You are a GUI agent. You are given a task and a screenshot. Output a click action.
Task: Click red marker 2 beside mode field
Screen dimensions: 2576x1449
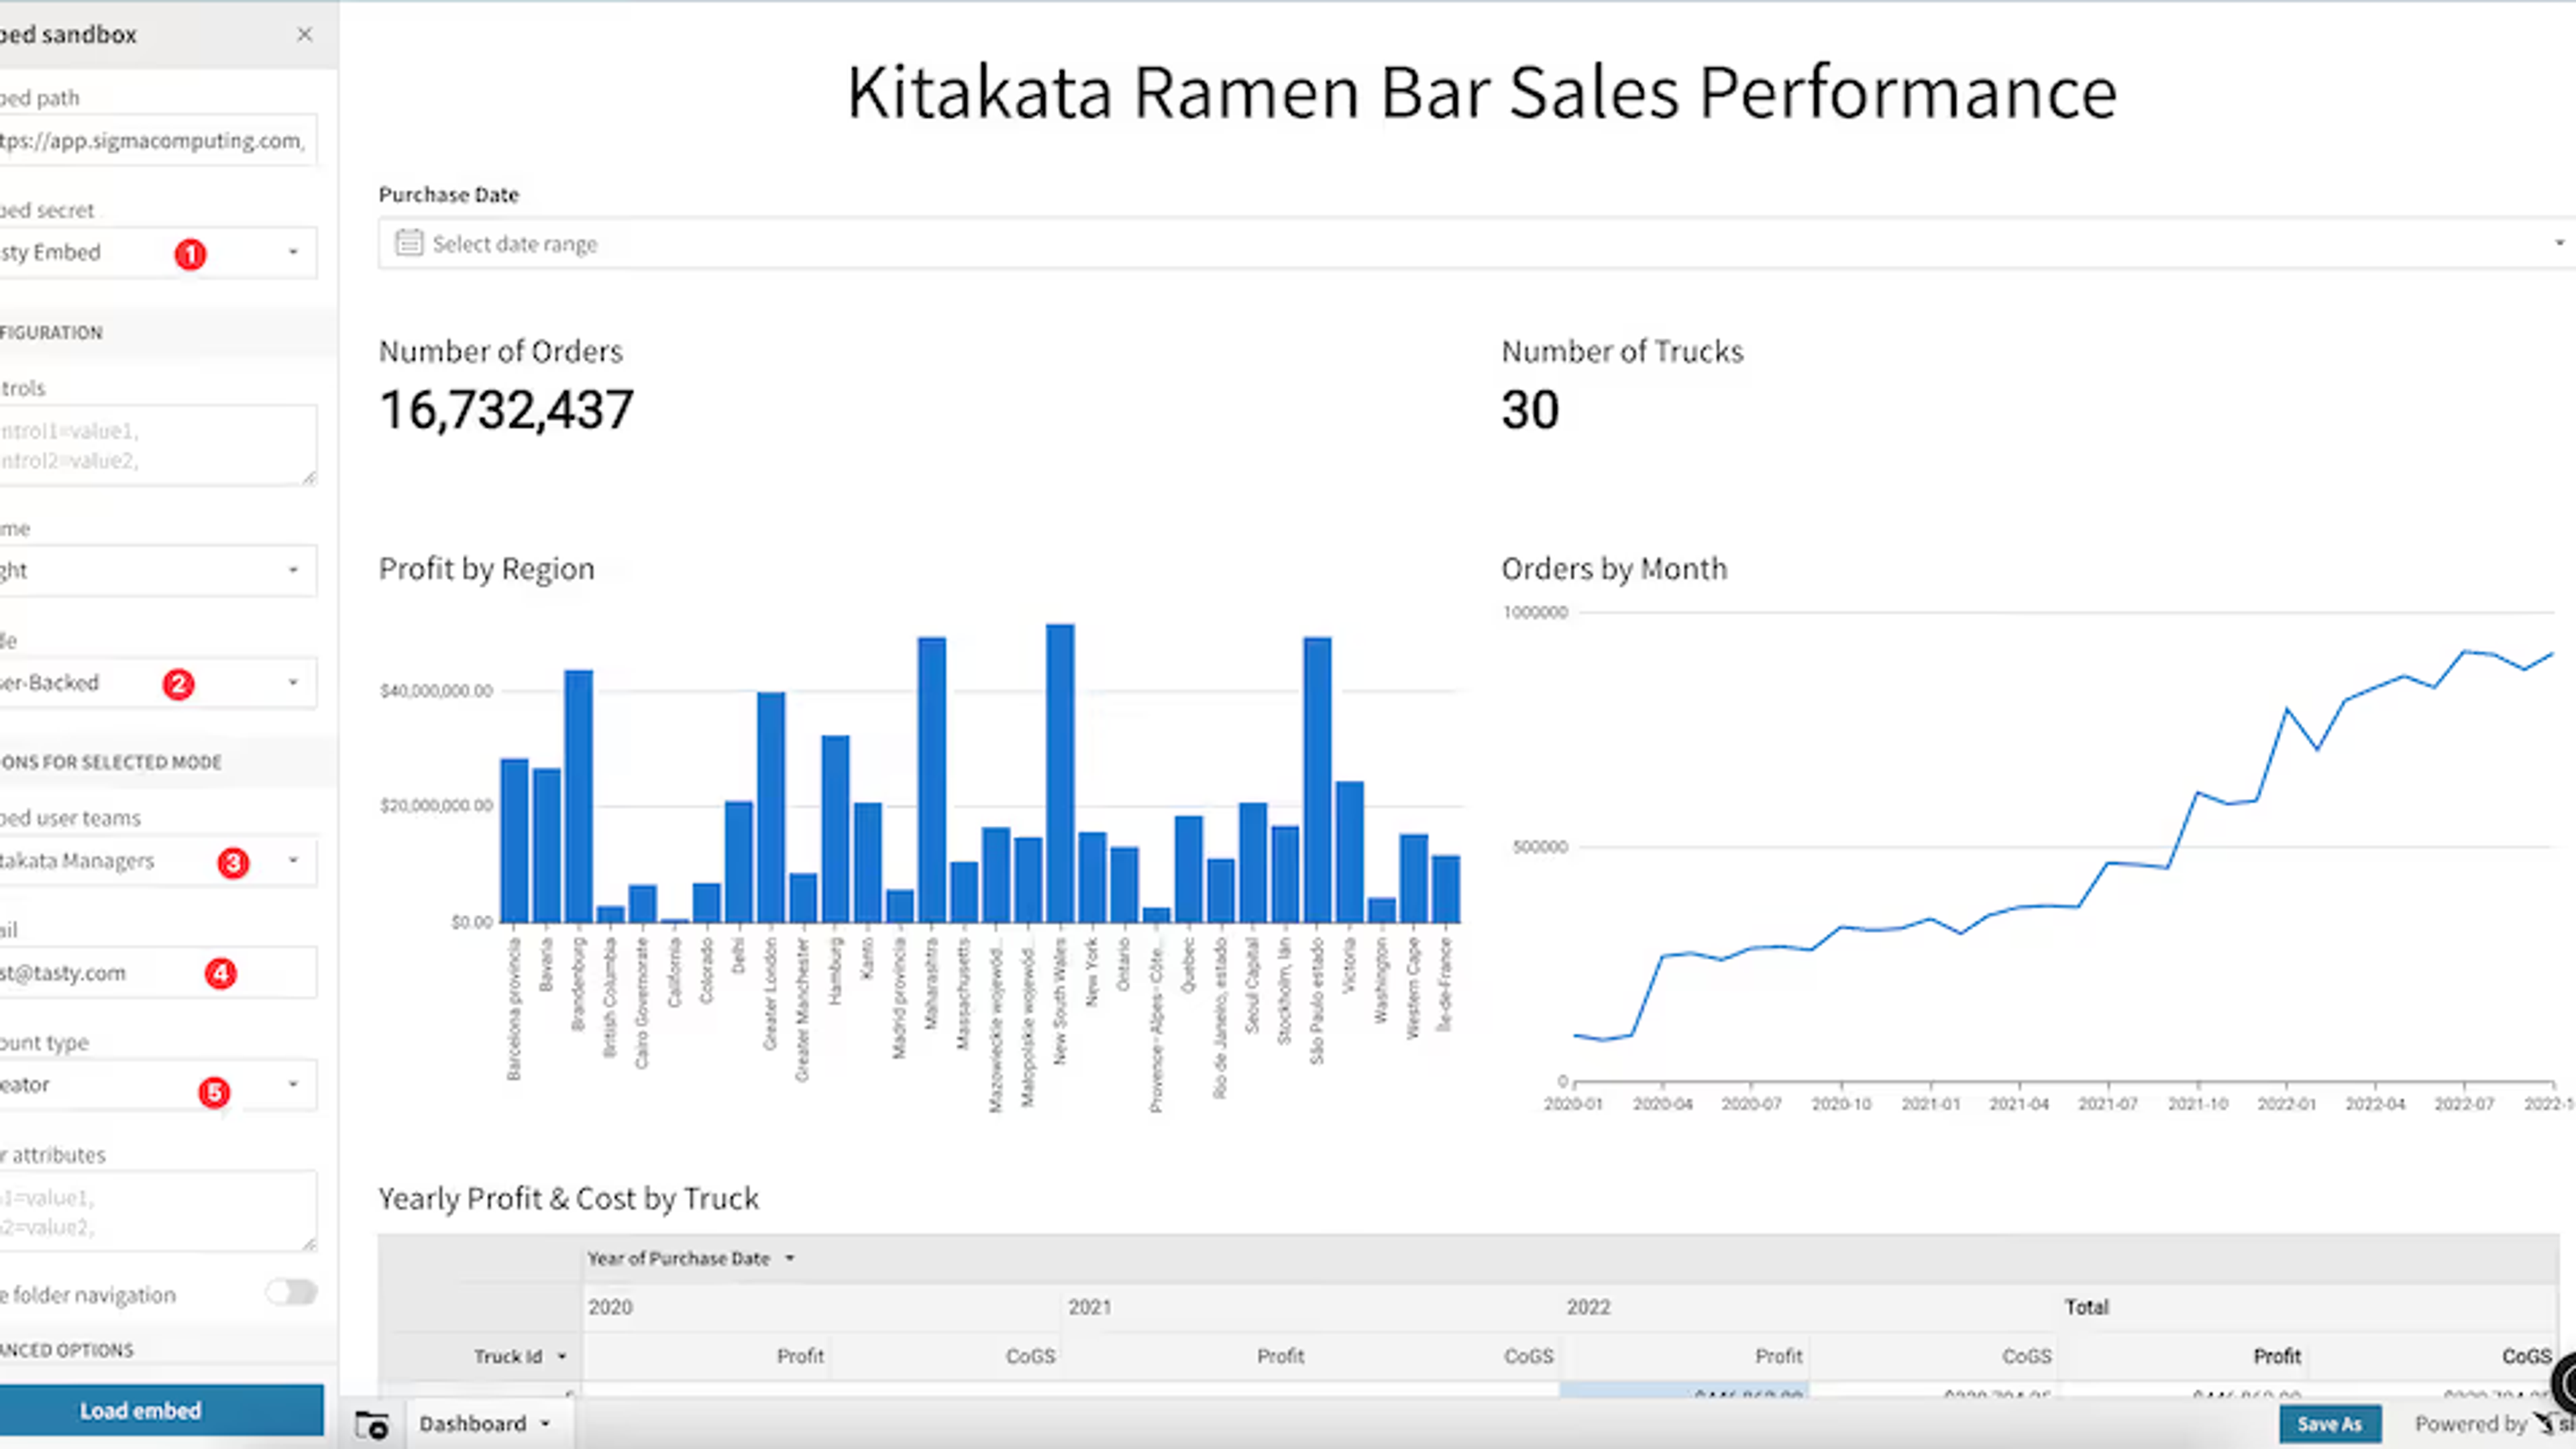178,684
